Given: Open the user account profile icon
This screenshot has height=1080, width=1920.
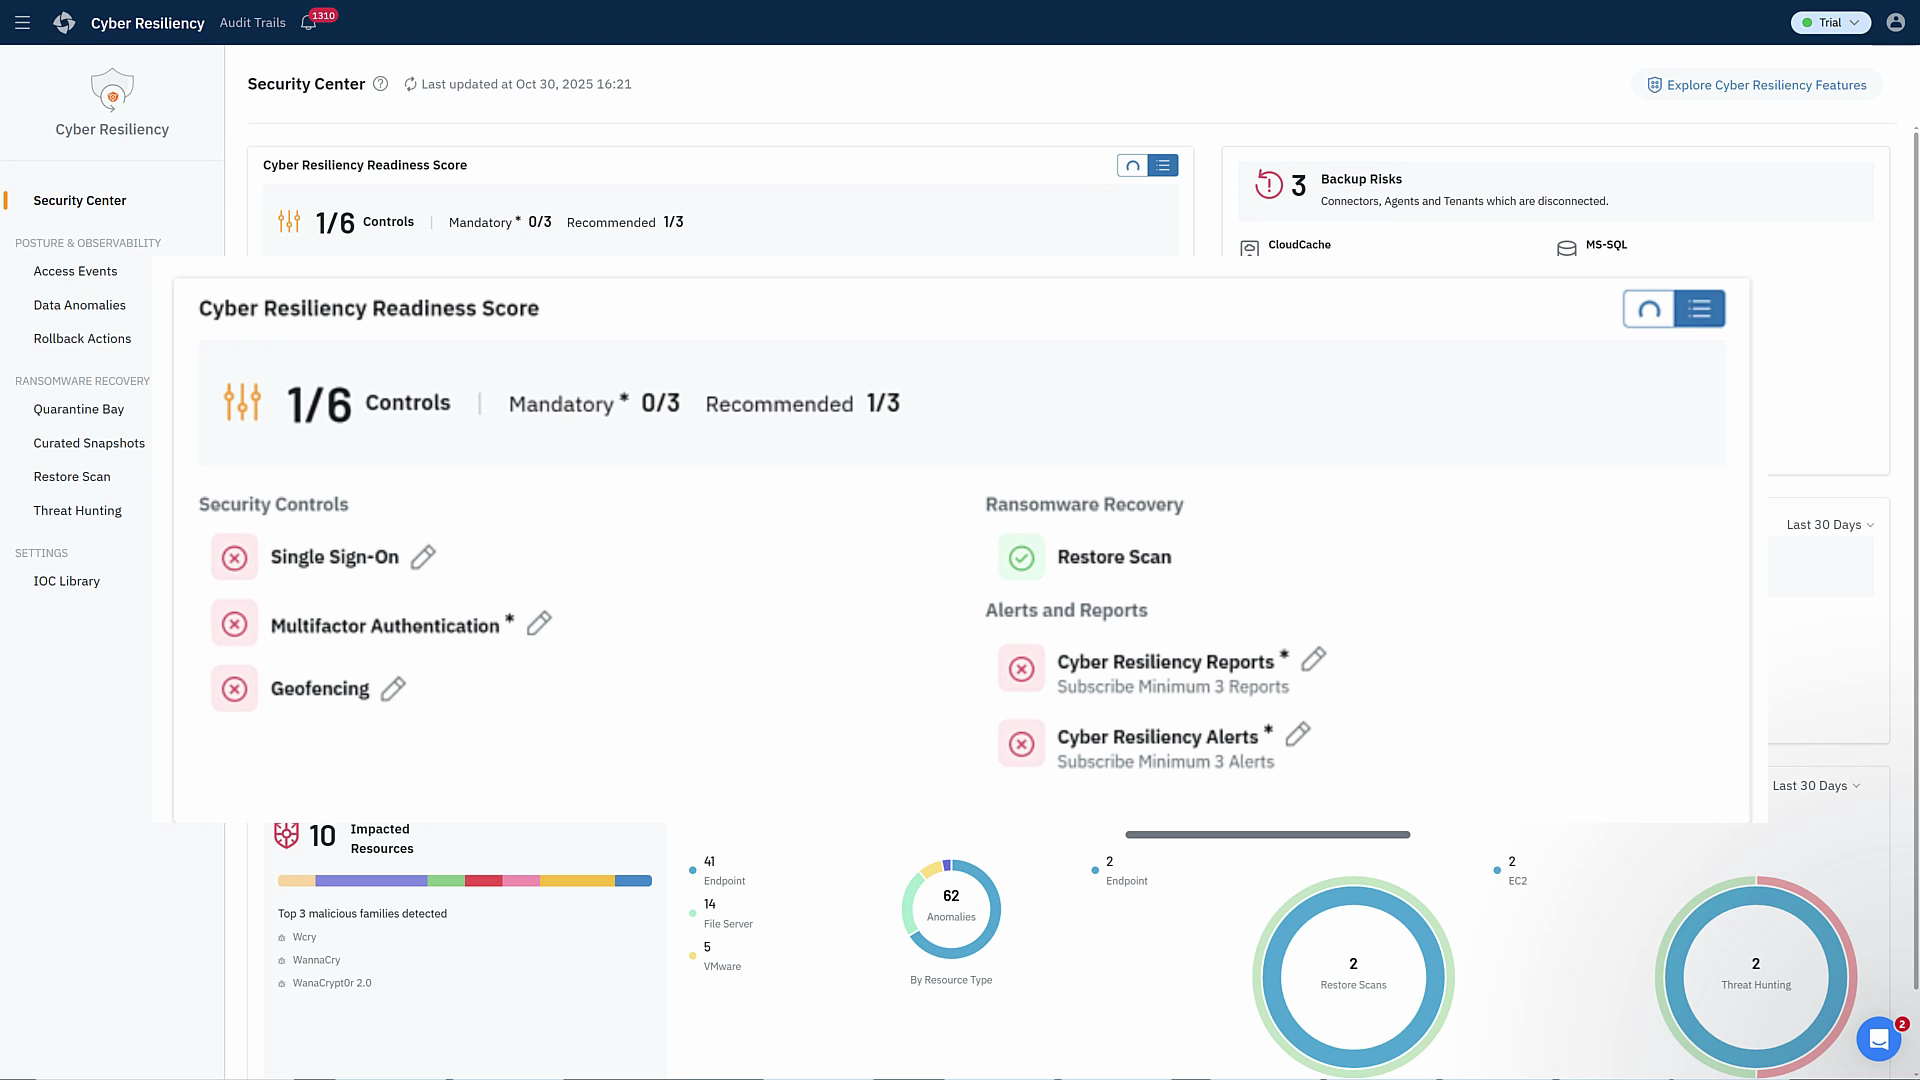Looking at the screenshot, I should (x=1895, y=22).
